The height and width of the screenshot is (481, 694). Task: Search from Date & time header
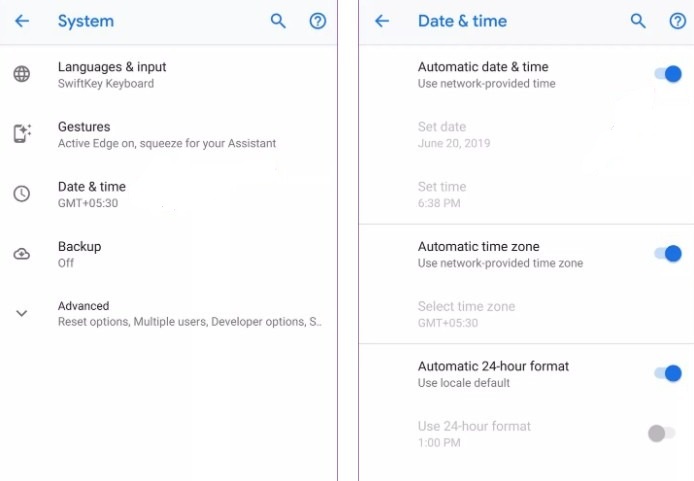(x=638, y=21)
